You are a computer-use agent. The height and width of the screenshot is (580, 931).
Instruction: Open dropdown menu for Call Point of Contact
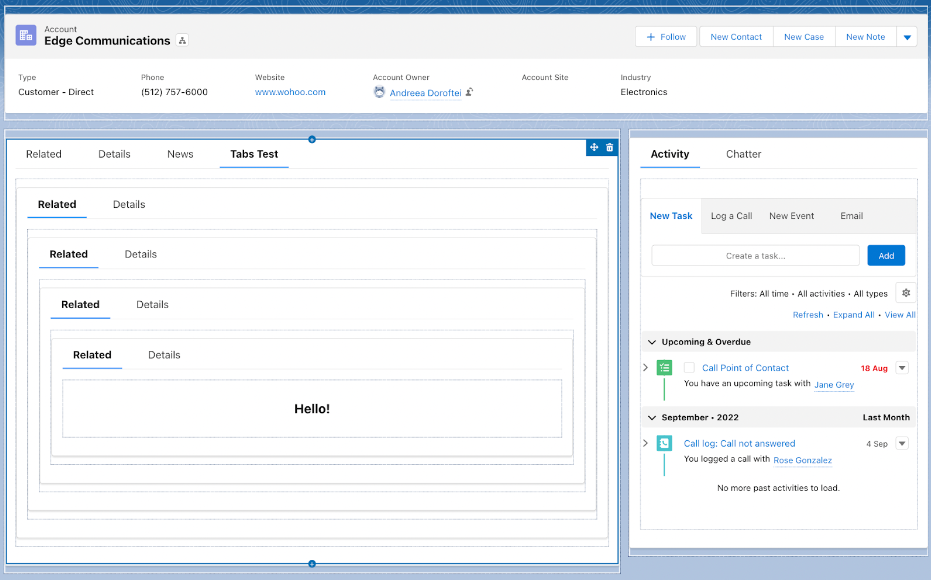click(902, 367)
